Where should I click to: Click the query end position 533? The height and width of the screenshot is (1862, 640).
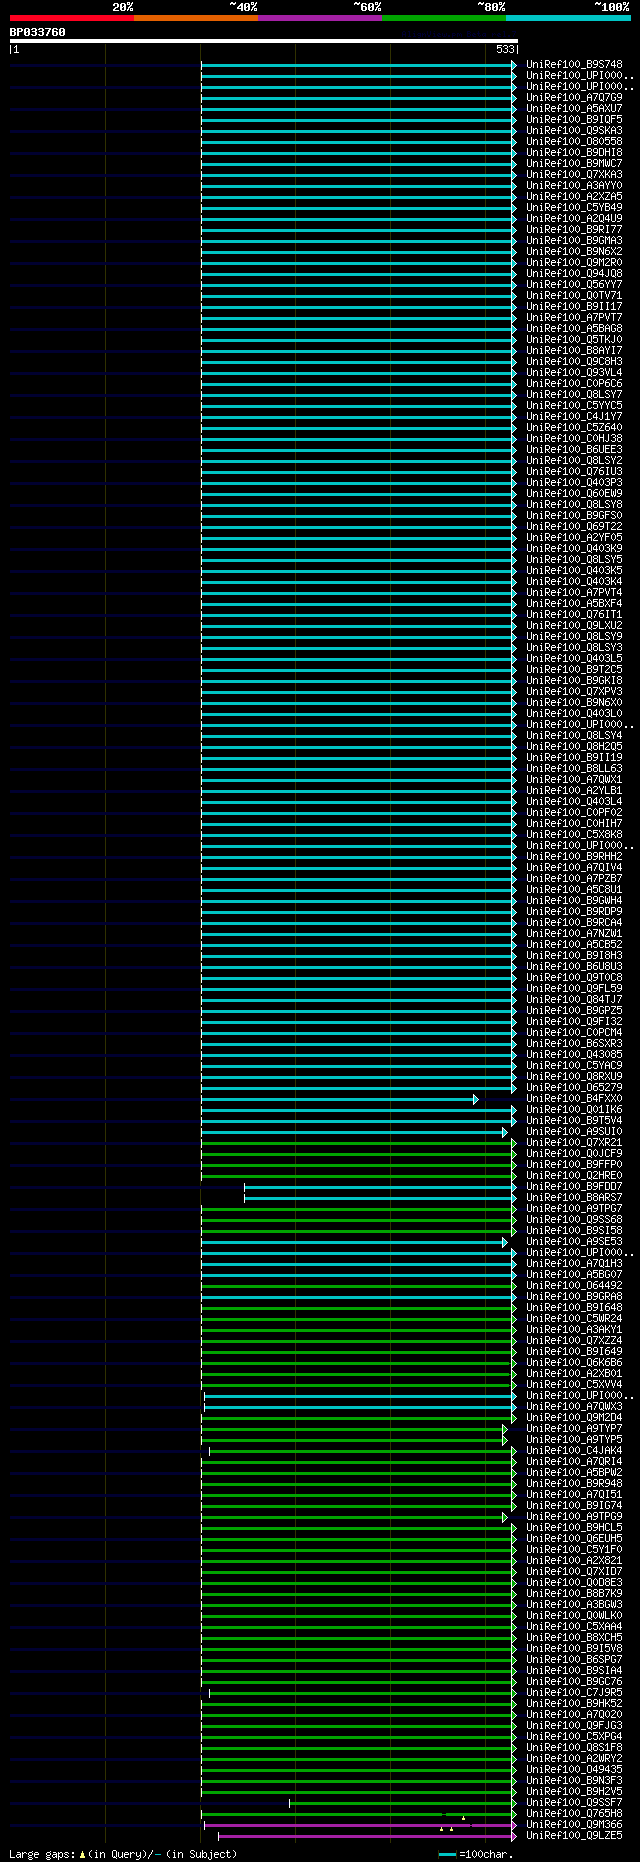506,49
